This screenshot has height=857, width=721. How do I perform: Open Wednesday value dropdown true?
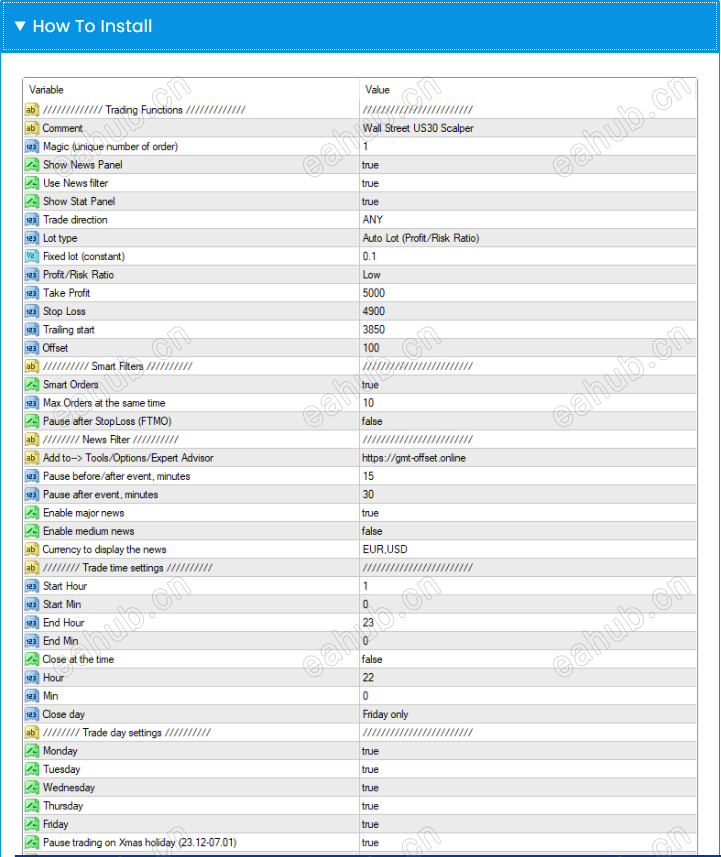click(370, 788)
